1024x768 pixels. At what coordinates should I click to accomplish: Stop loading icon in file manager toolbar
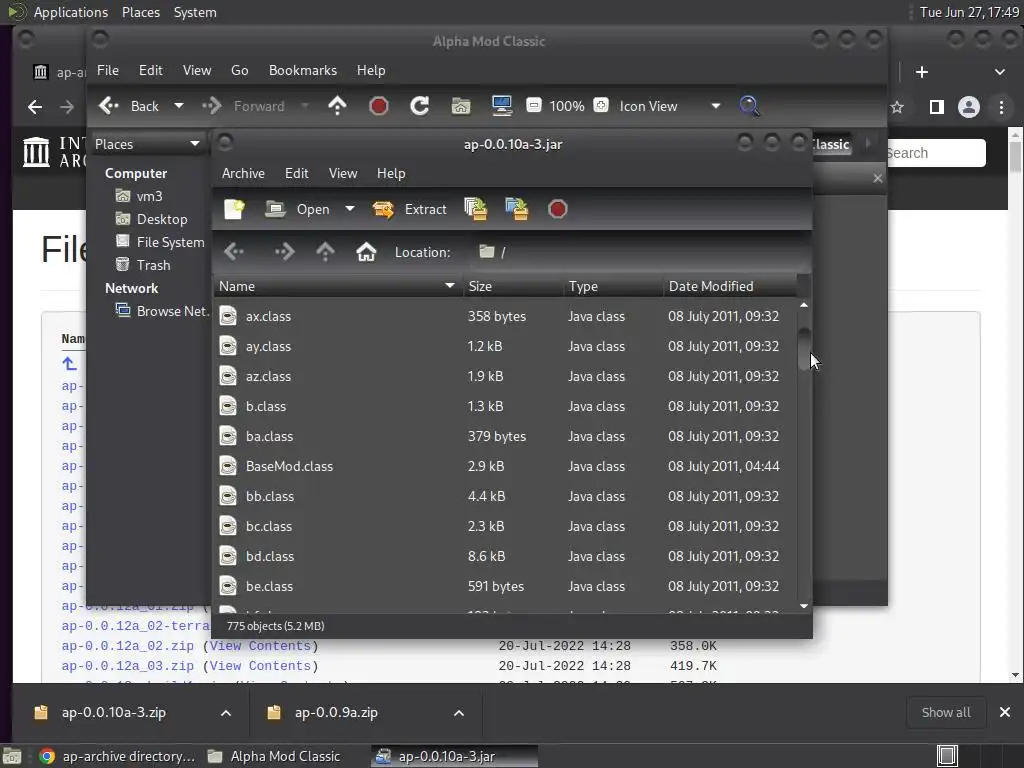(x=379, y=106)
